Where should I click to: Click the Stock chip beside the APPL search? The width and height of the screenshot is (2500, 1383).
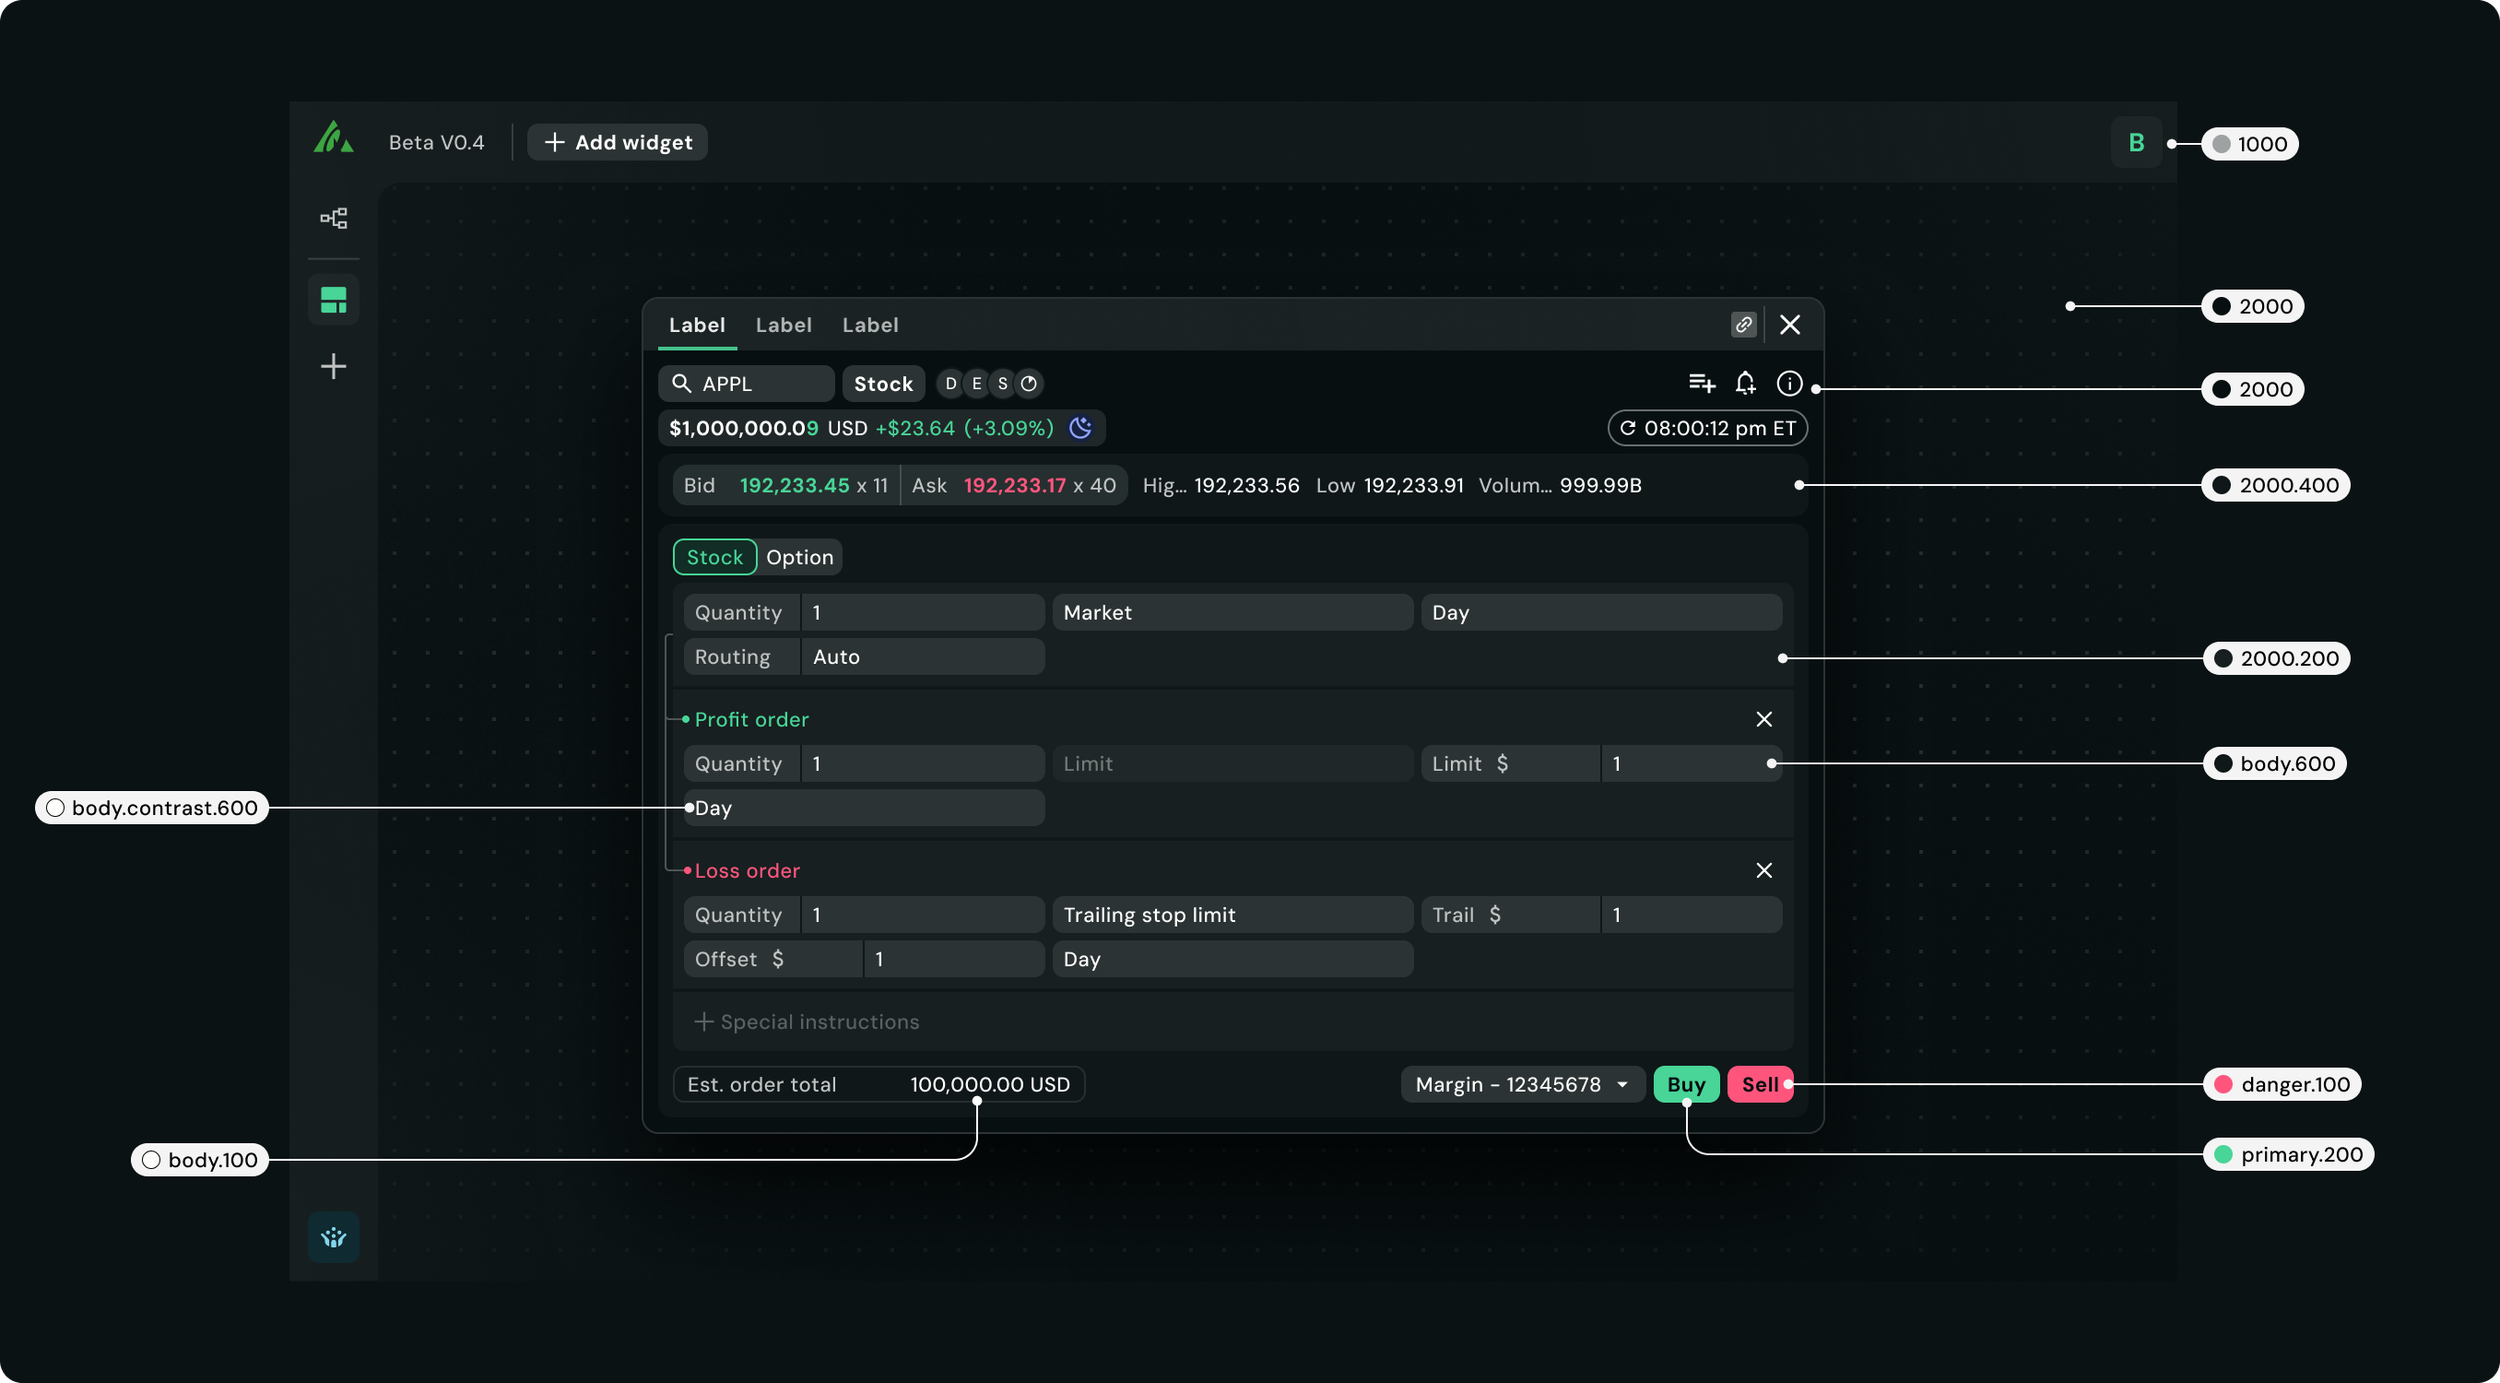pyautogui.click(x=883, y=384)
